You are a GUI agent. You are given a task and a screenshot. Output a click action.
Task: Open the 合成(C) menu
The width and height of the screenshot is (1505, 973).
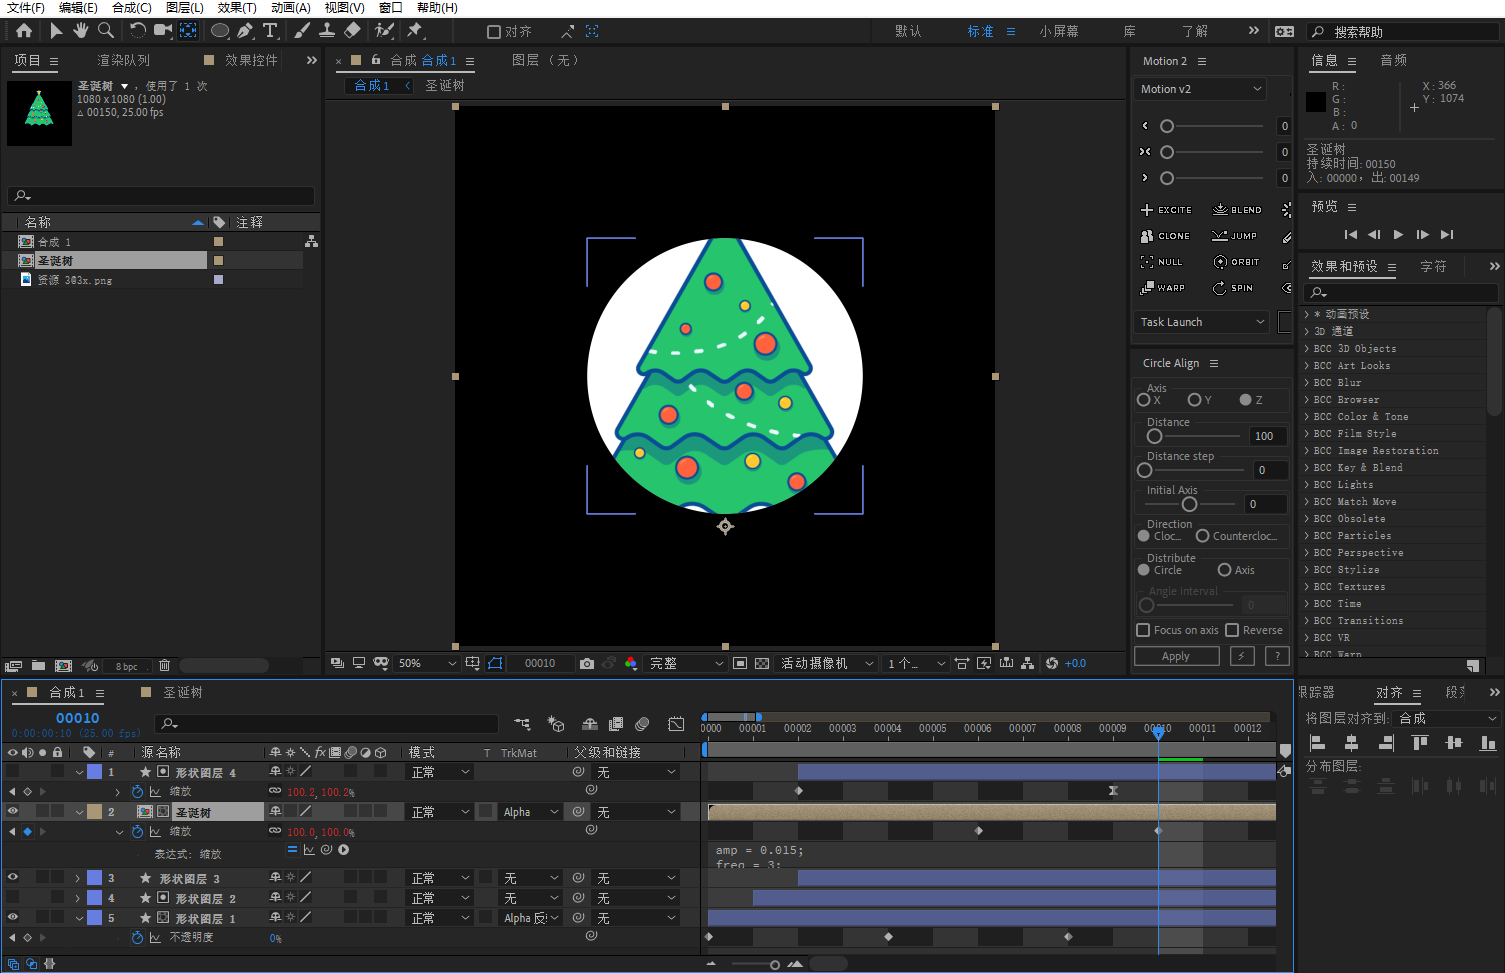(131, 8)
